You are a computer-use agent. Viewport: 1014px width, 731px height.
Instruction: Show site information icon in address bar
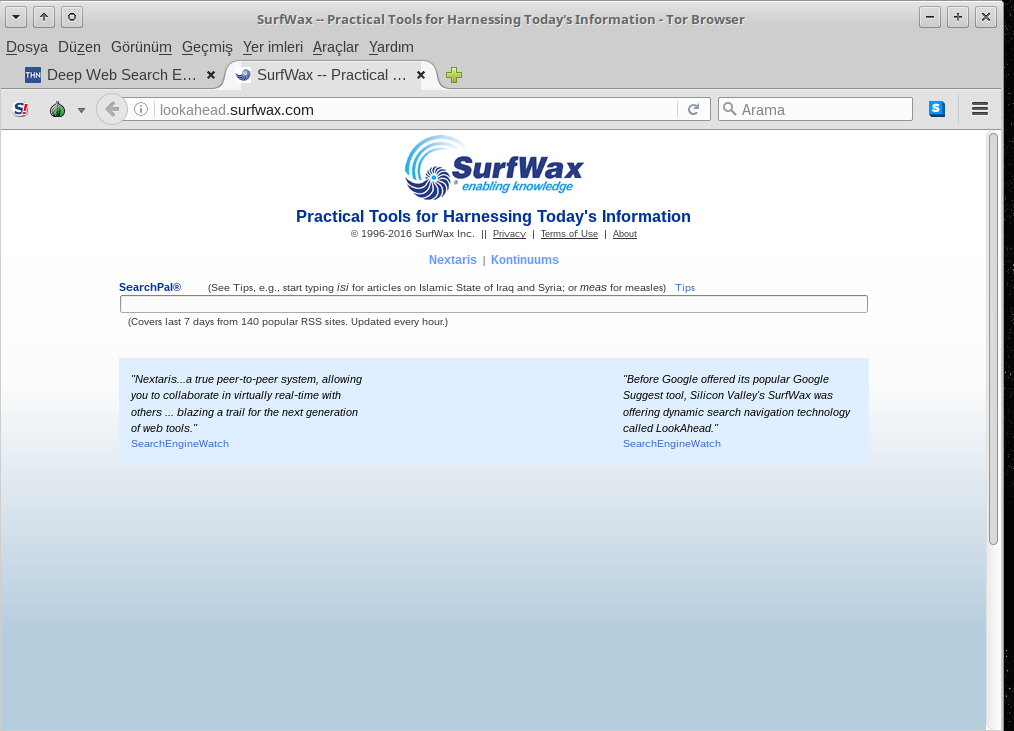141,109
